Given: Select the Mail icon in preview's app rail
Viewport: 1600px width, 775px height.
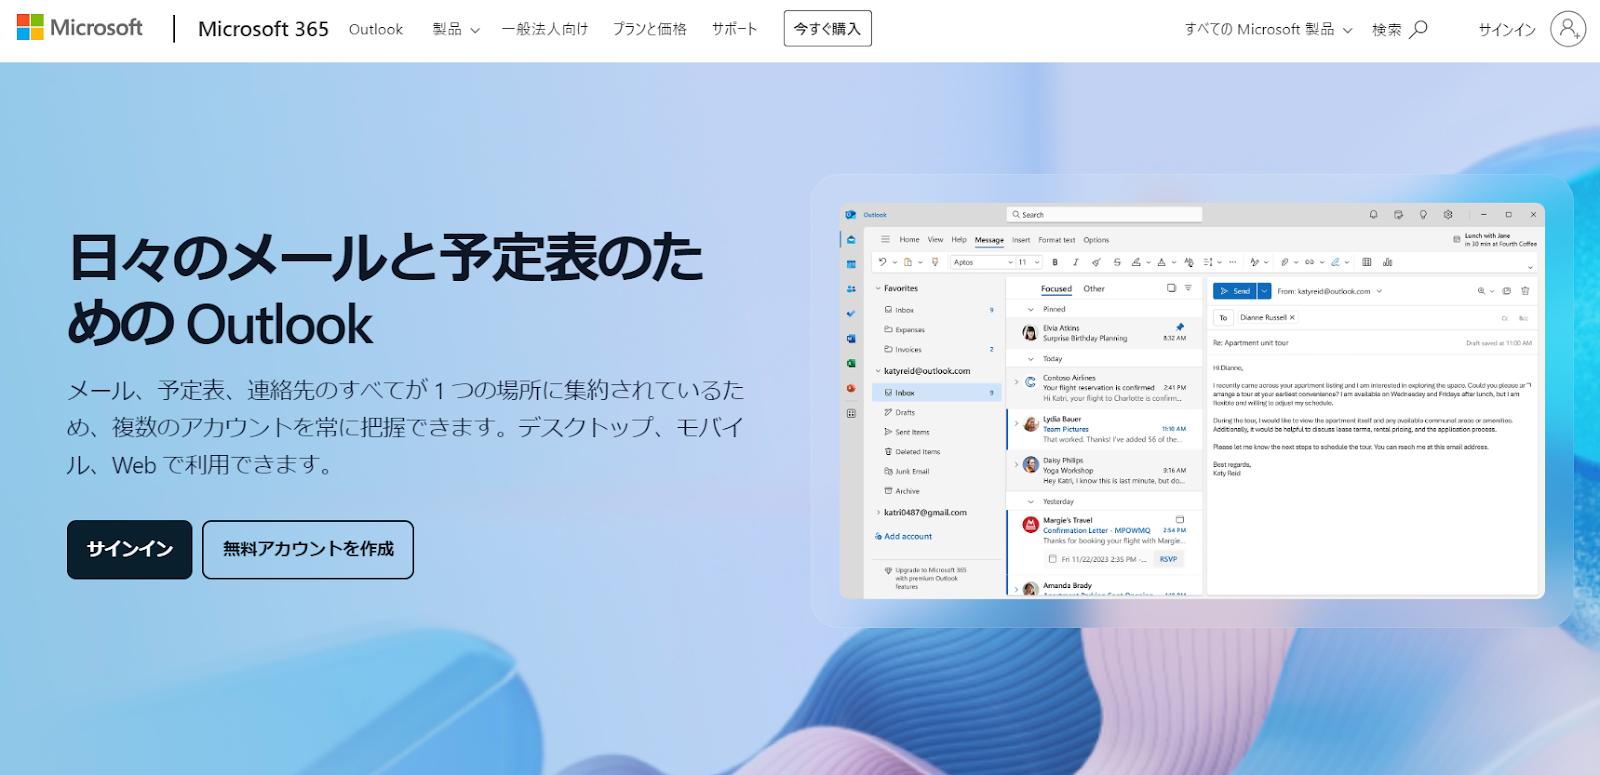Looking at the screenshot, I should pos(851,240).
